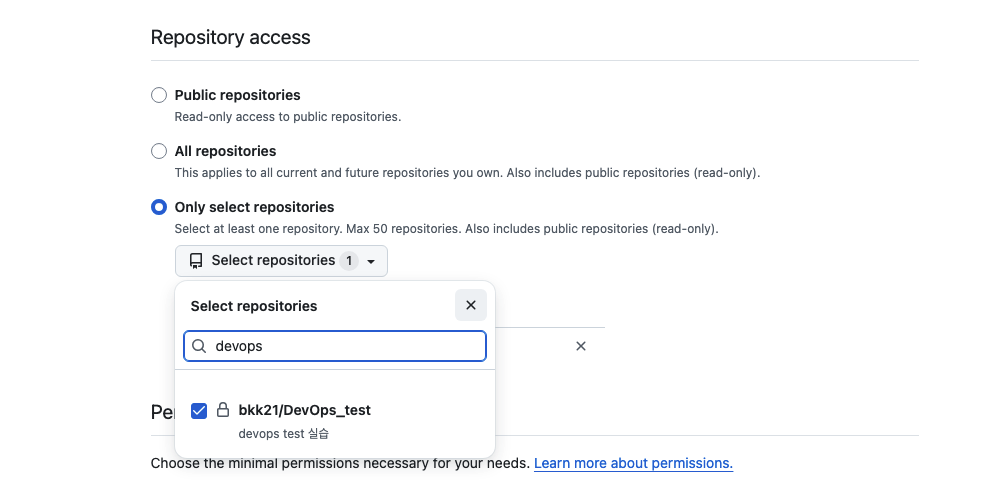Viewport: 993px width, 482px height.
Task: Open the Select repositories dropdown button
Action: [x=280, y=261]
